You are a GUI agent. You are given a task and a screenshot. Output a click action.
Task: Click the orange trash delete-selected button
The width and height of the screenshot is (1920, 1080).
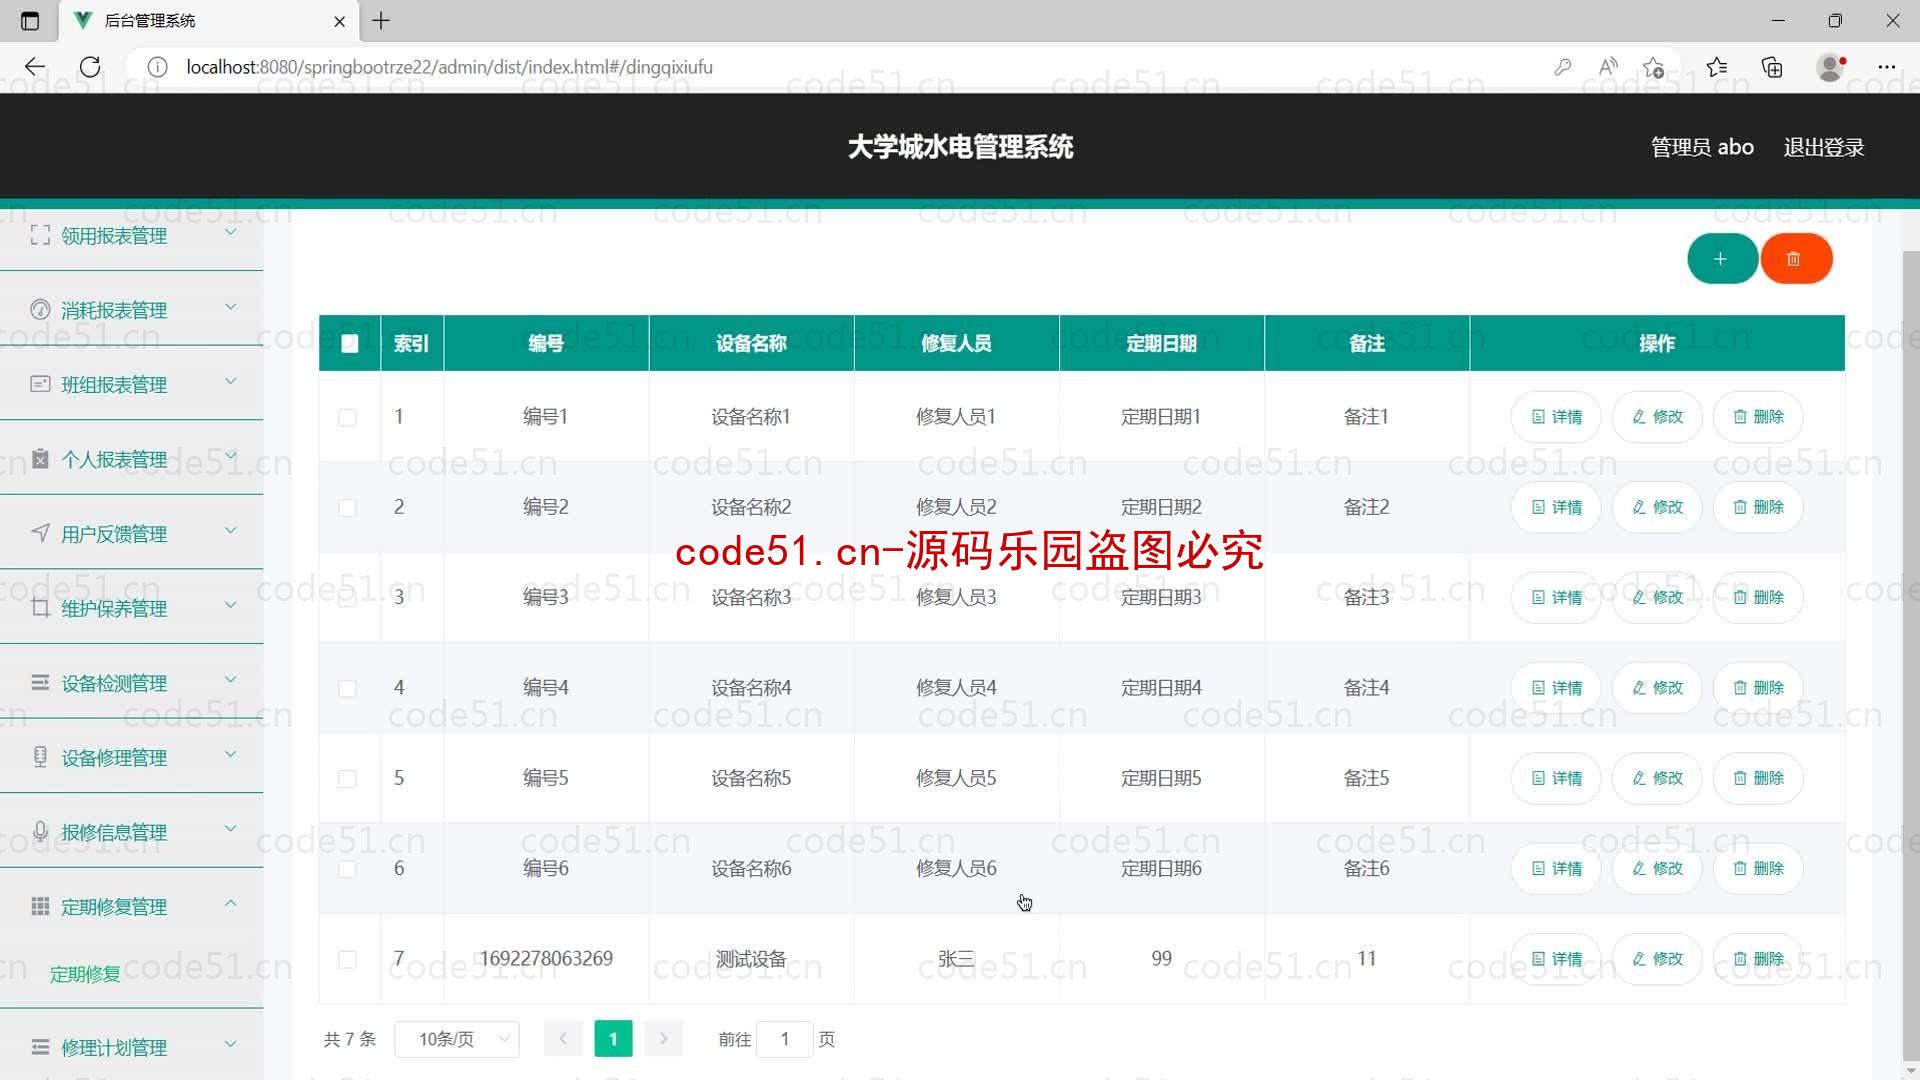(x=1795, y=259)
